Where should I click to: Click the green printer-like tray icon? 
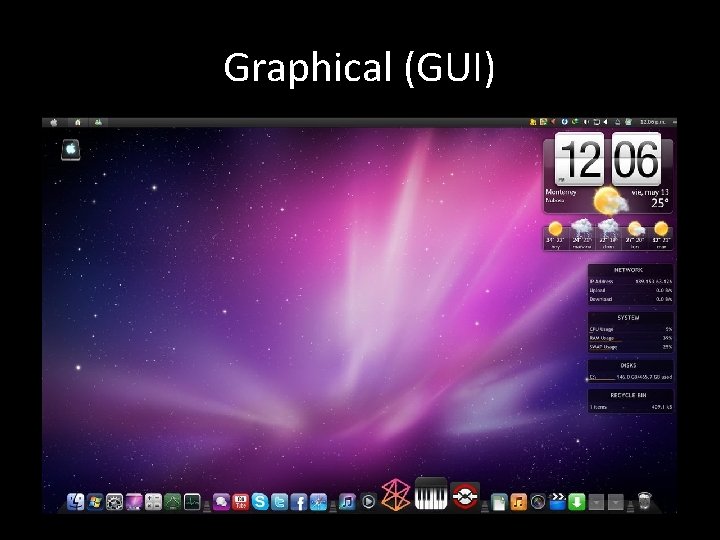(x=629, y=122)
